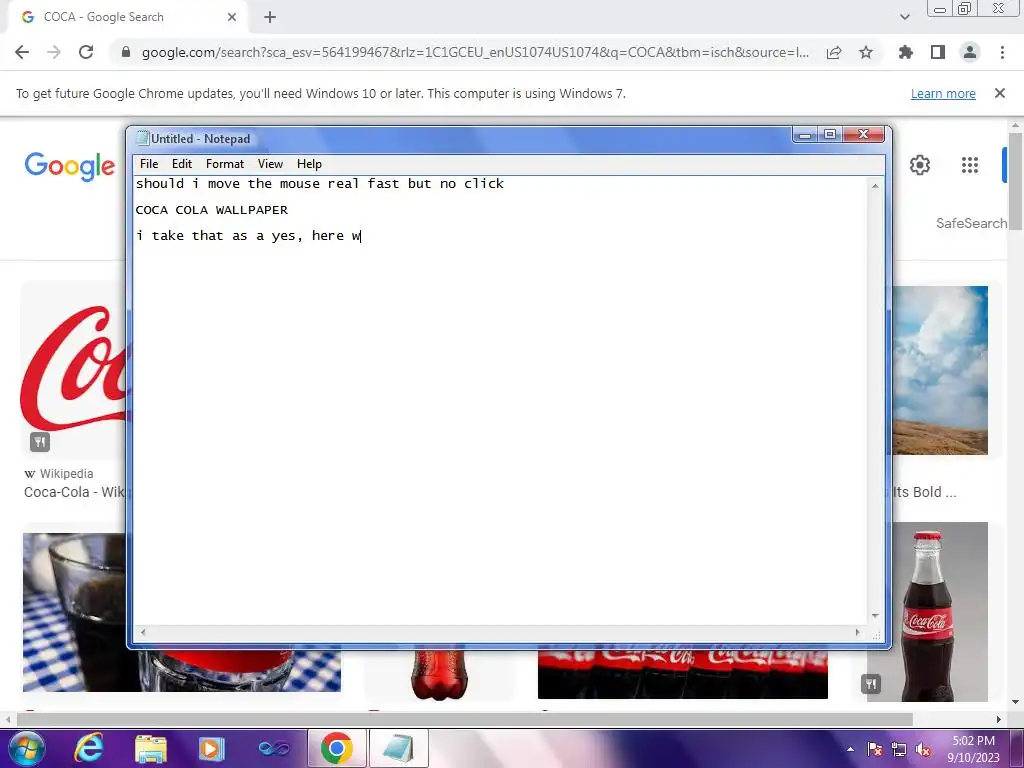Viewport: 1024px width, 768px height.
Task: Click the lock icon in address bar
Action: pyautogui.click(x=126, y=52)
